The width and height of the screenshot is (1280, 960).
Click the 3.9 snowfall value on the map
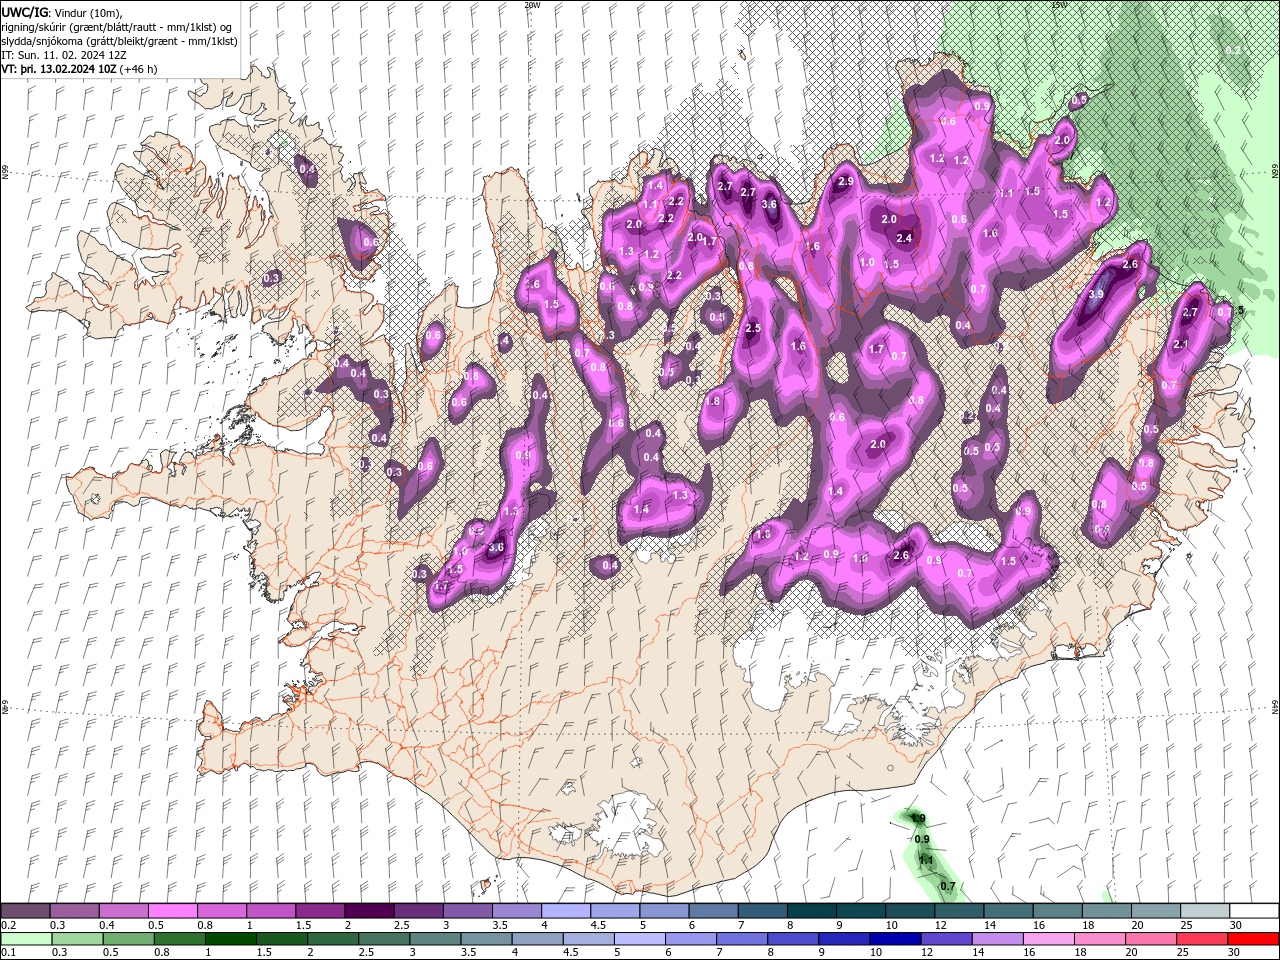[x=1096, y=294]
